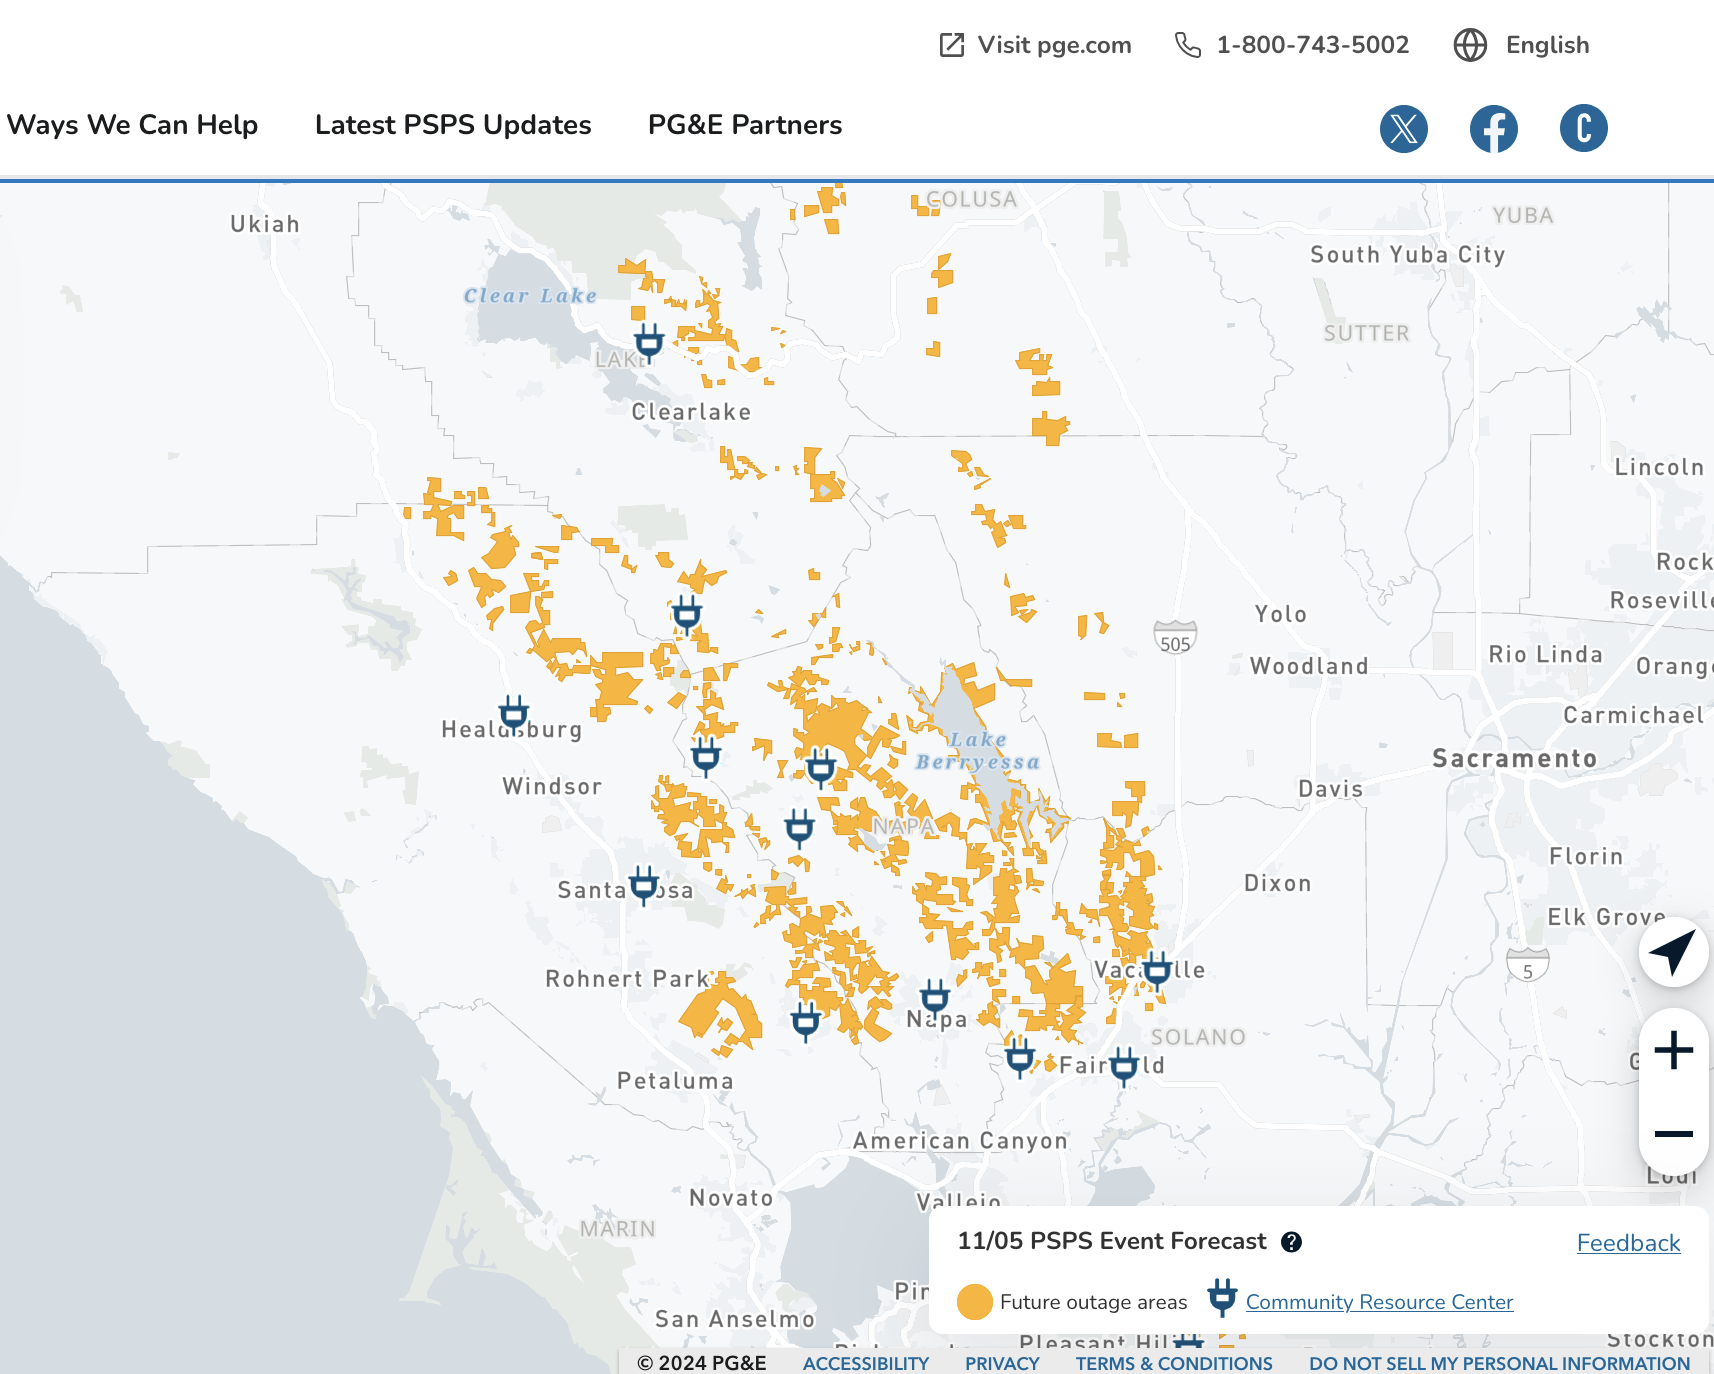Select the resource marker left of Fairfield label
Image resolution: width=1714 pixels, height=1374 pixels.
(1019, 1056)
